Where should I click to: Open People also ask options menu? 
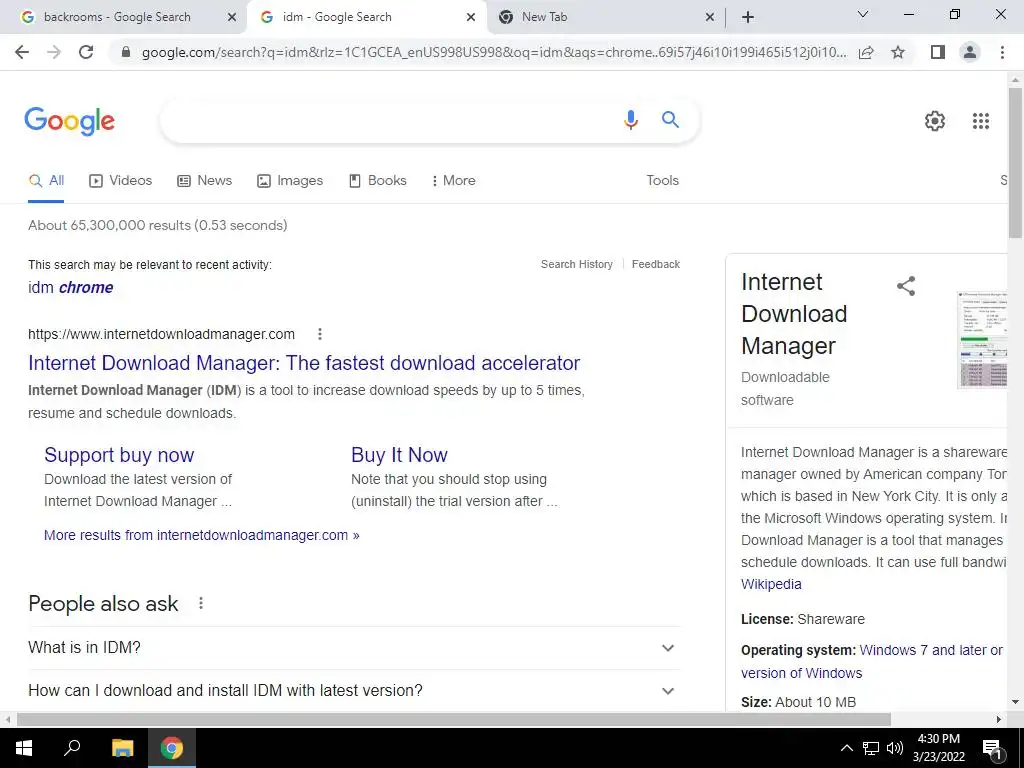[200, 603]
